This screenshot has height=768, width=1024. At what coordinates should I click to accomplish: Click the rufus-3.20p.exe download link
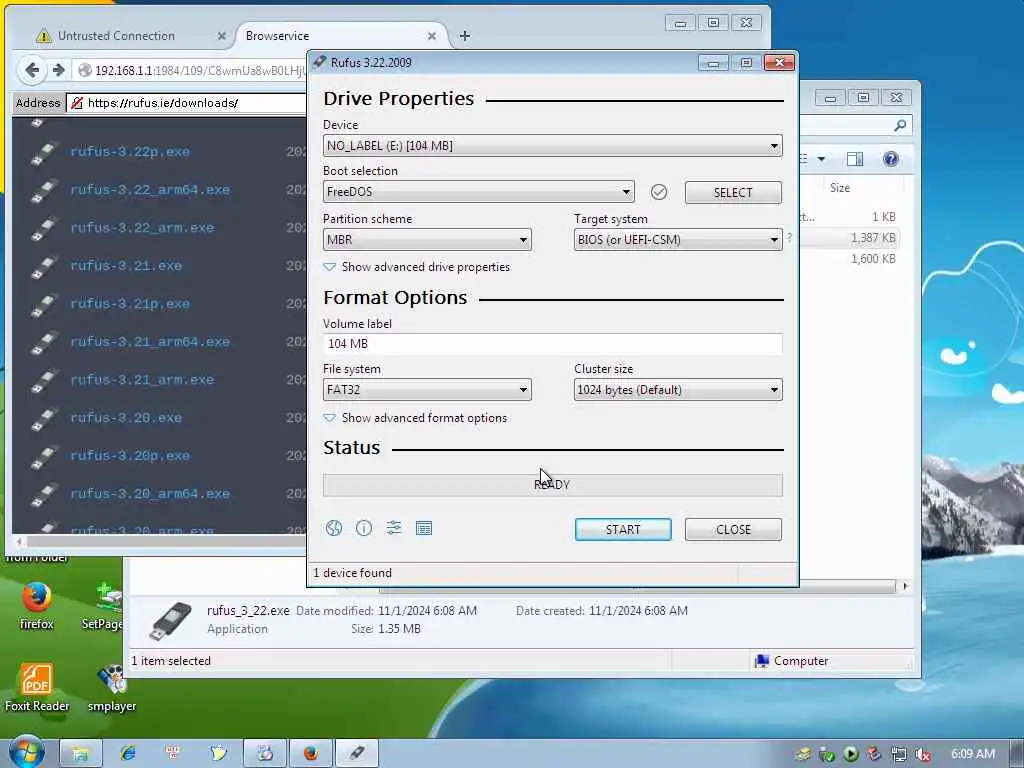pos(130,455)
